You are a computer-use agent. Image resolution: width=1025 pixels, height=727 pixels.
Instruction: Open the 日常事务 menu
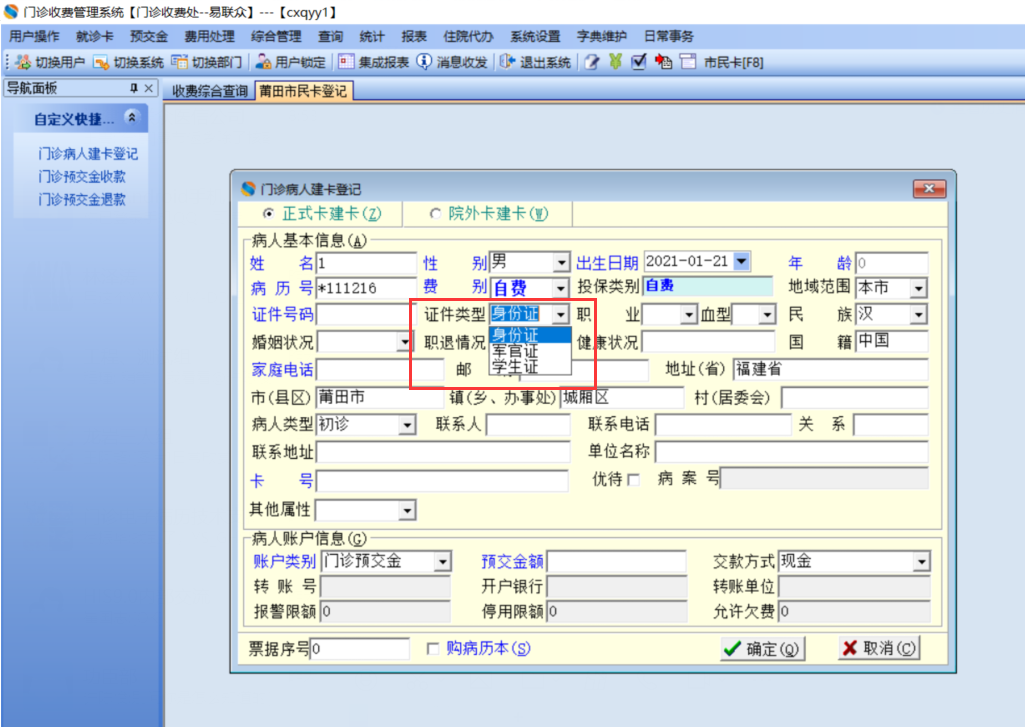pyautogui.click(x=668, y=37)
